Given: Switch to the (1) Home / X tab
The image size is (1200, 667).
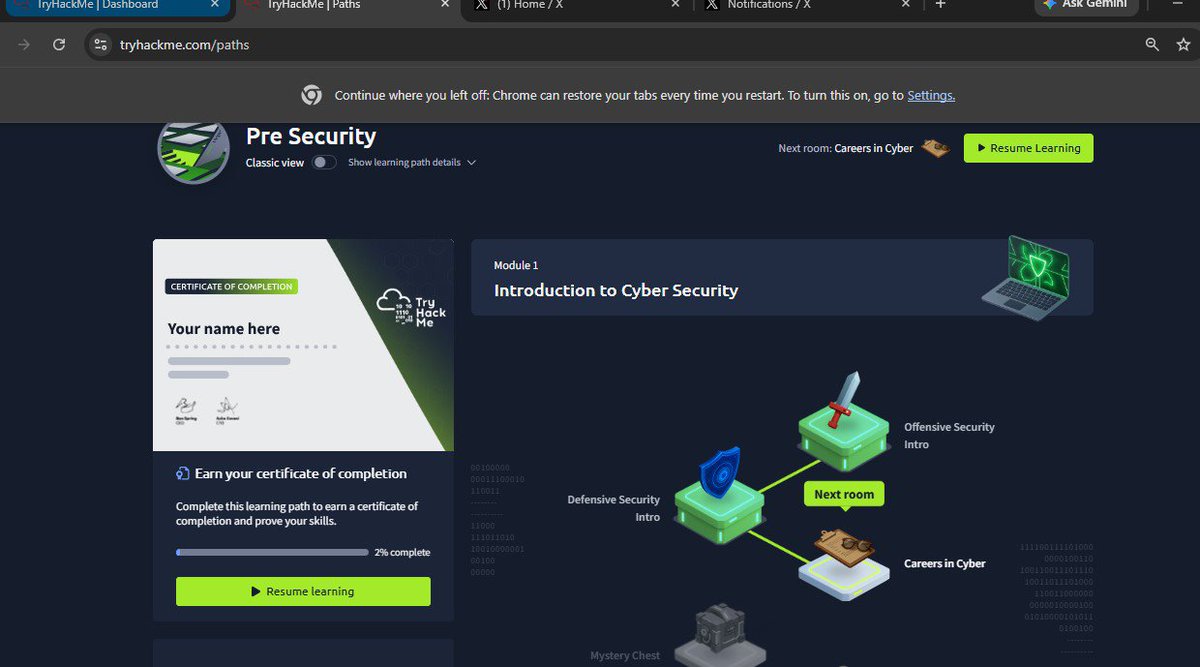Looking at the screenshot, I should point(578,5).
